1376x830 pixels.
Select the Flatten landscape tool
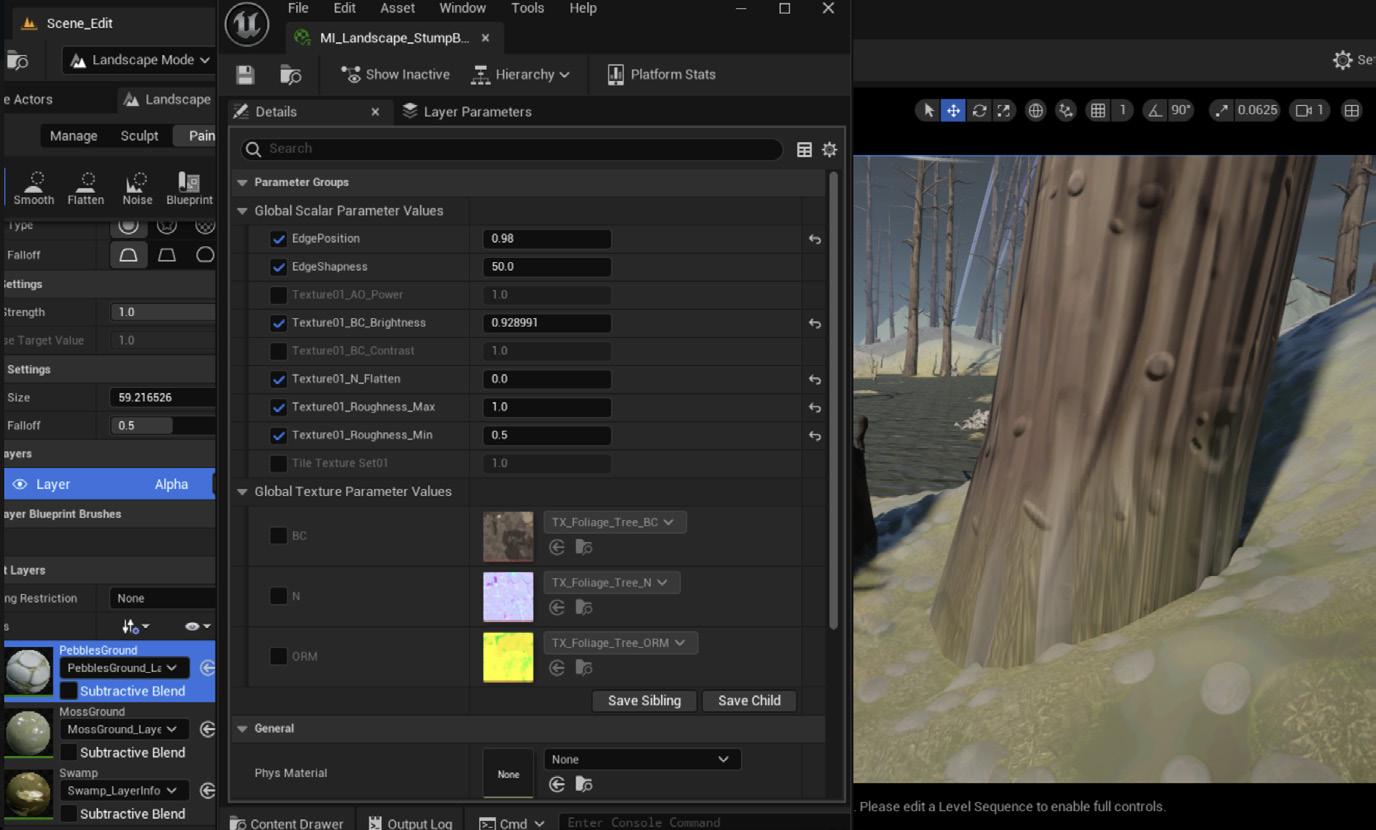click(x=86, y=187)
